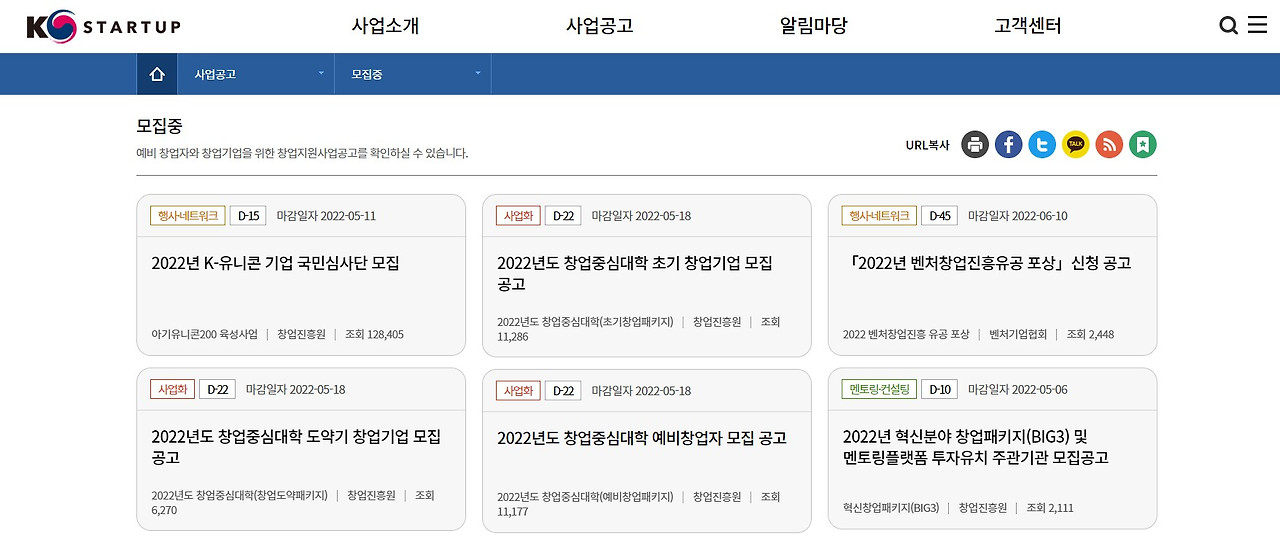Screen dimensions: 1280x544
Task: Click 벤처기업협회 organization text
Action: click(x=1018, y=334)
